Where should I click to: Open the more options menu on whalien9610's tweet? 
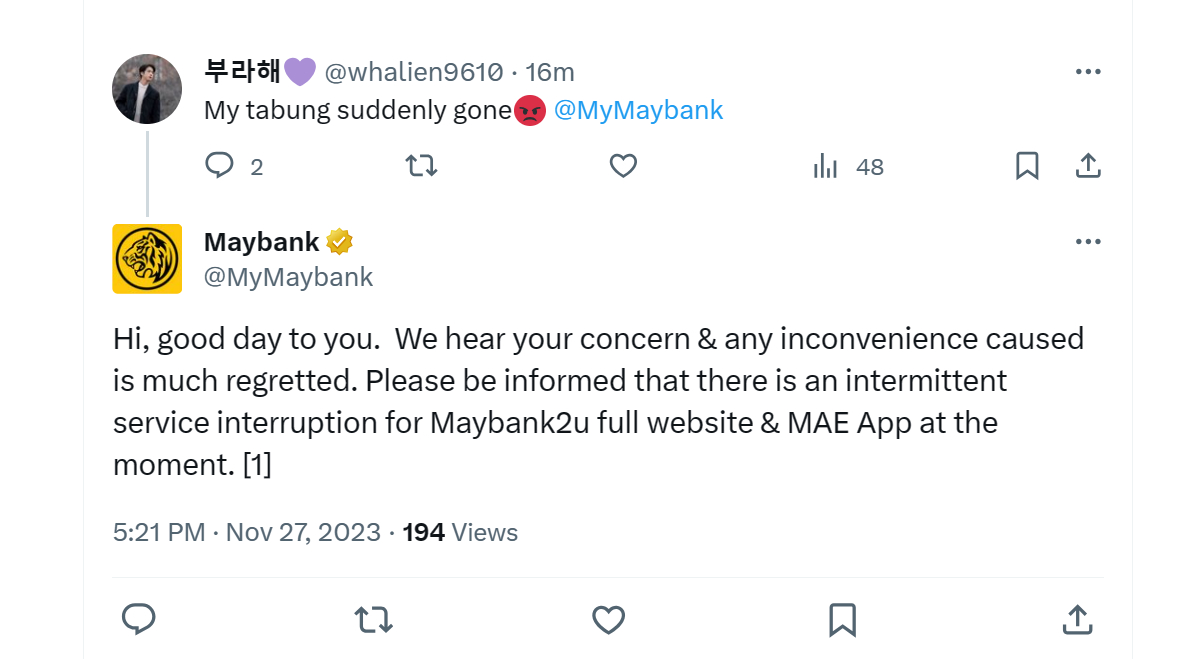click(x=1088, y=70)
